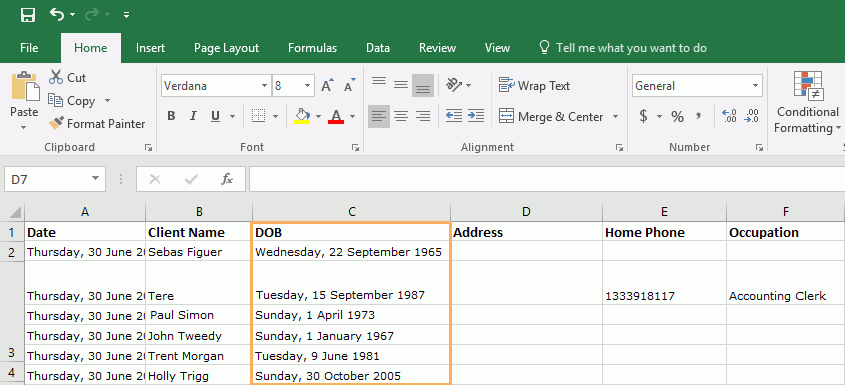Click the Select All corner triangle
The image size is (845, 385).
15,212
